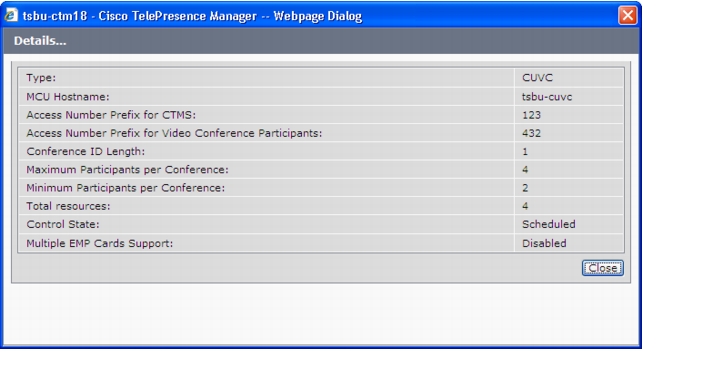Select the Total resources value

pos(525,206)
